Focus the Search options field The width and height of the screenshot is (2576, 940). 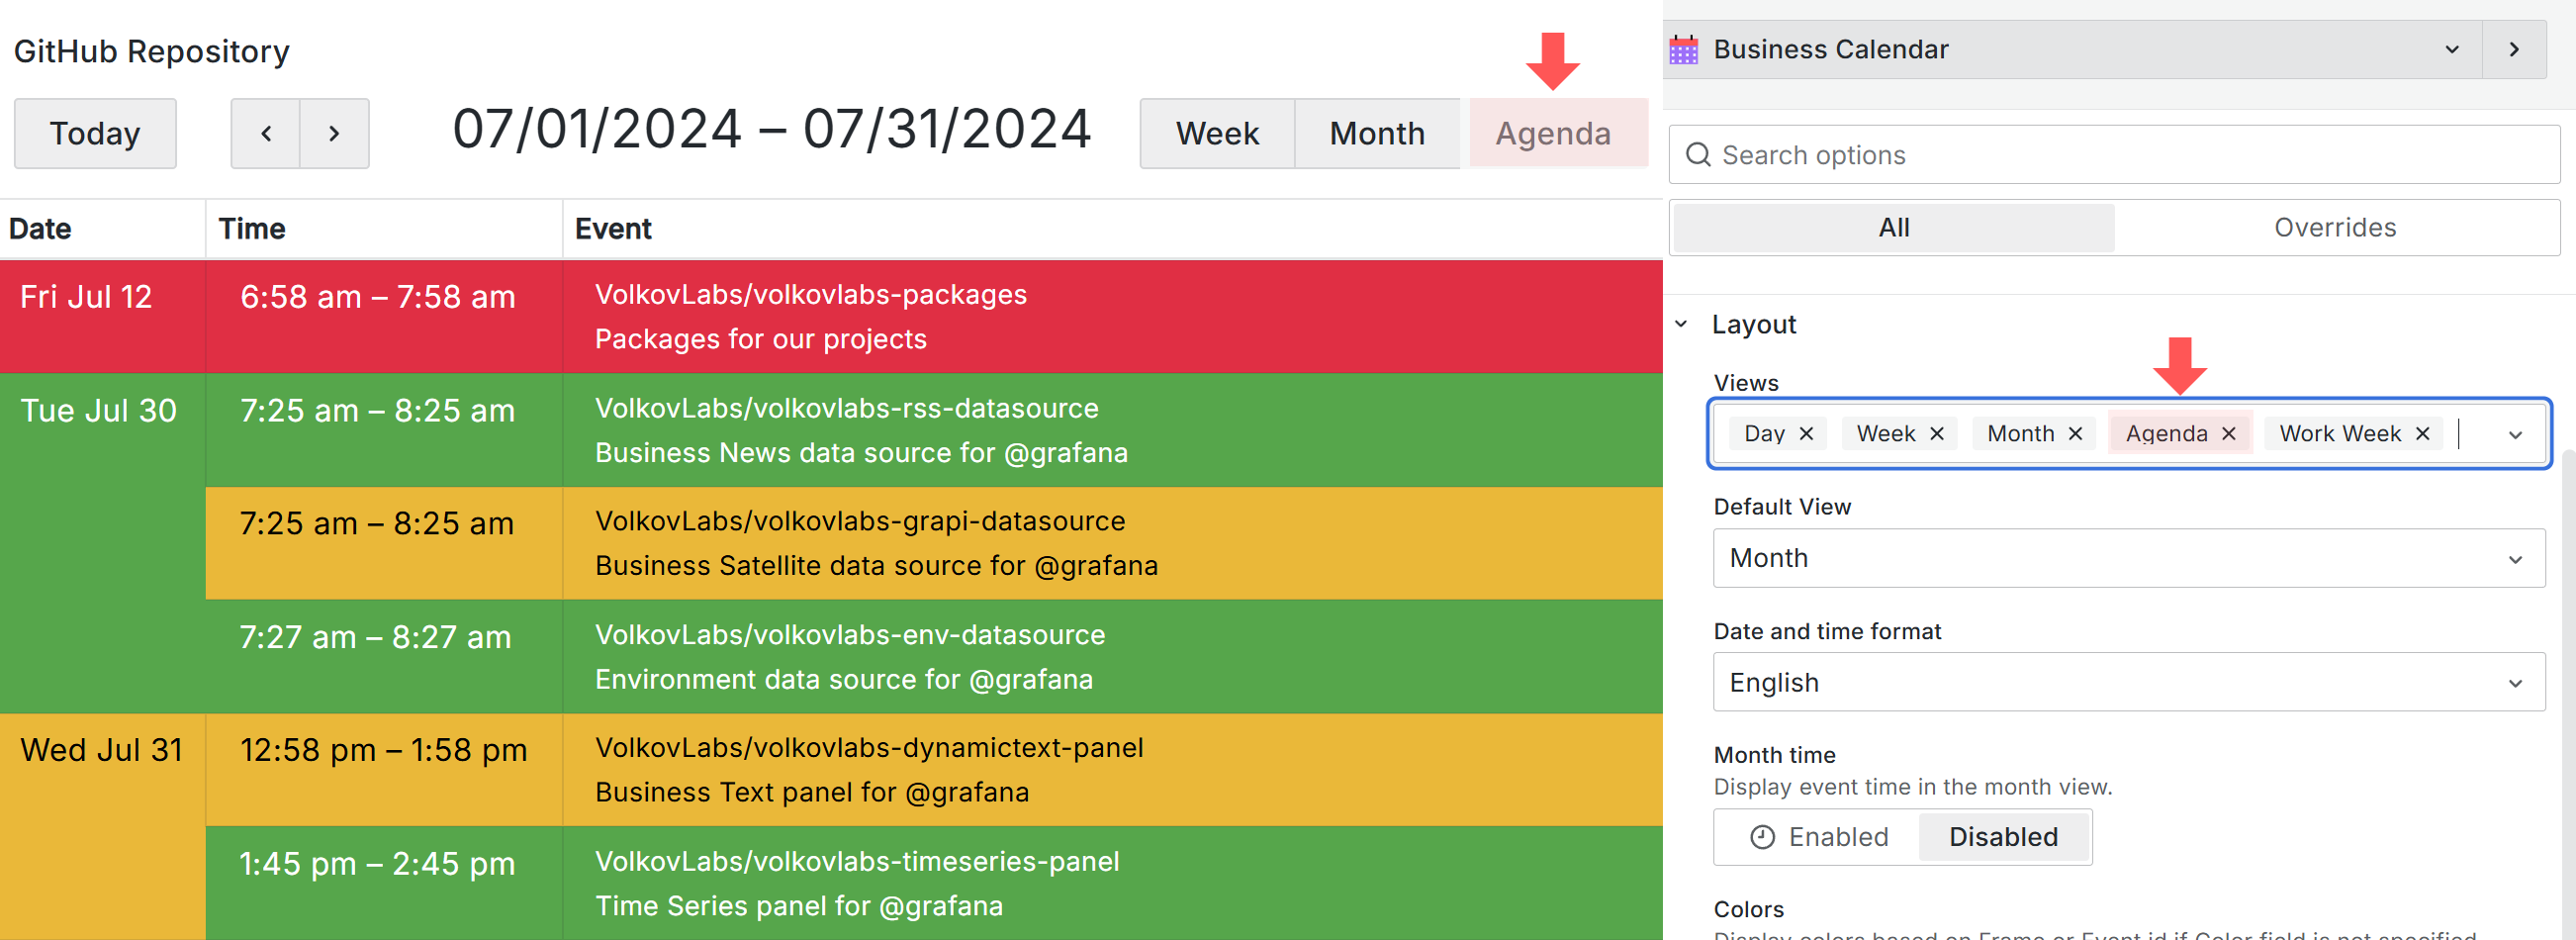pos(2114,155)
